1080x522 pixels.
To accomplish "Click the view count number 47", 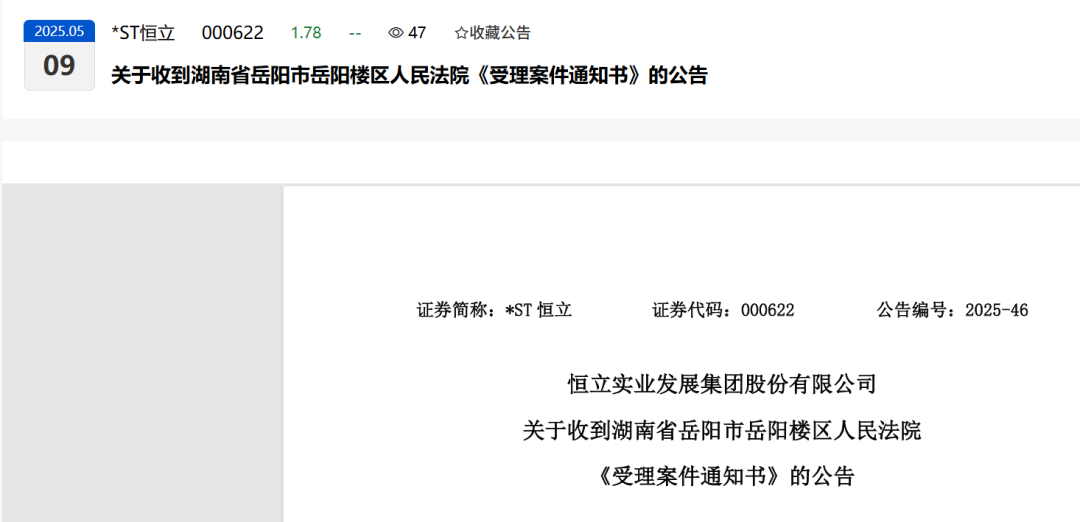I will pos(417,32).
